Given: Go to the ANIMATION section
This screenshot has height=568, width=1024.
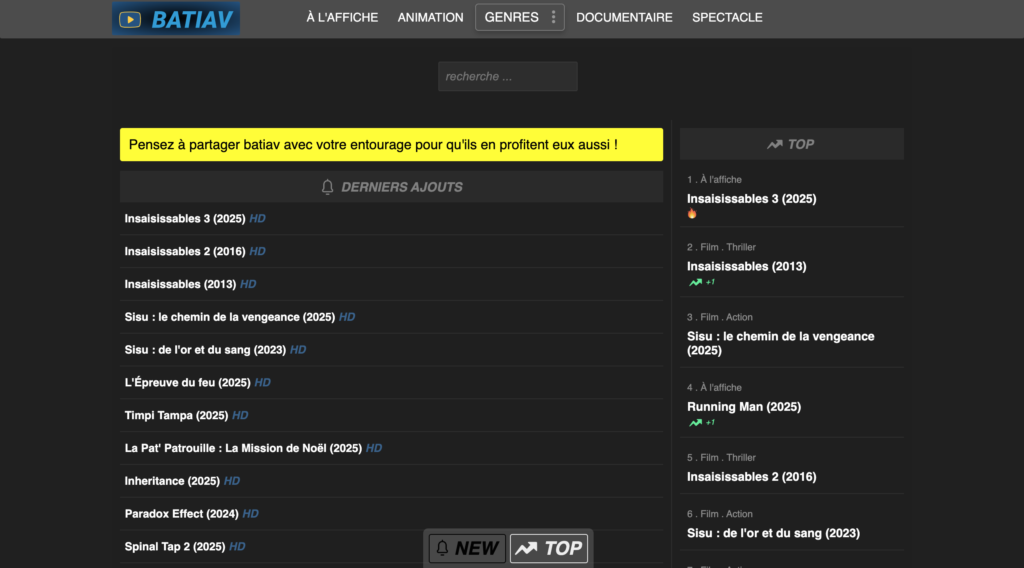Looking at the screenshot, I should (x=430, y=17).
